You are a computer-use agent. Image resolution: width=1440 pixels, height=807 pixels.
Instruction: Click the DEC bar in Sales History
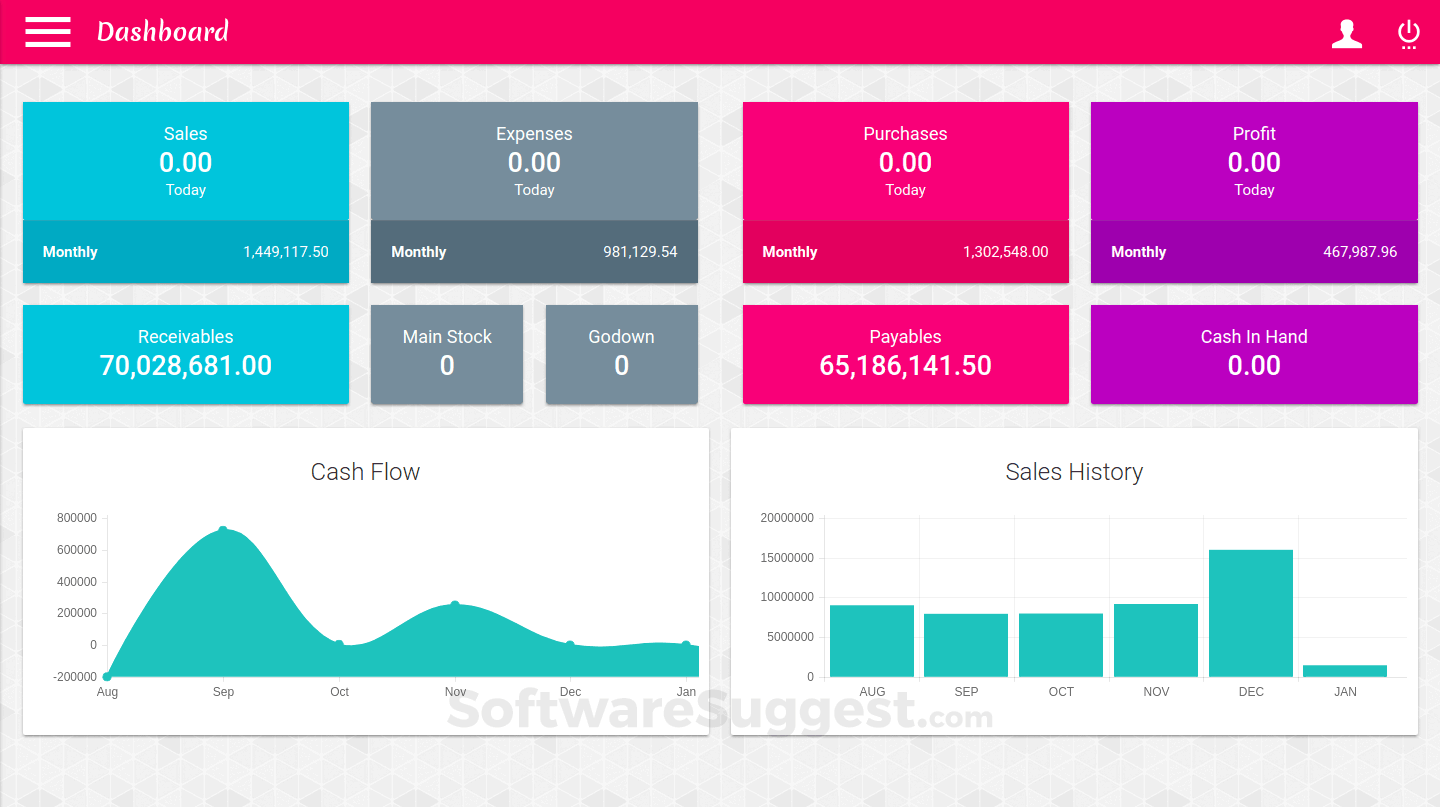click(x=1251, y=612)
